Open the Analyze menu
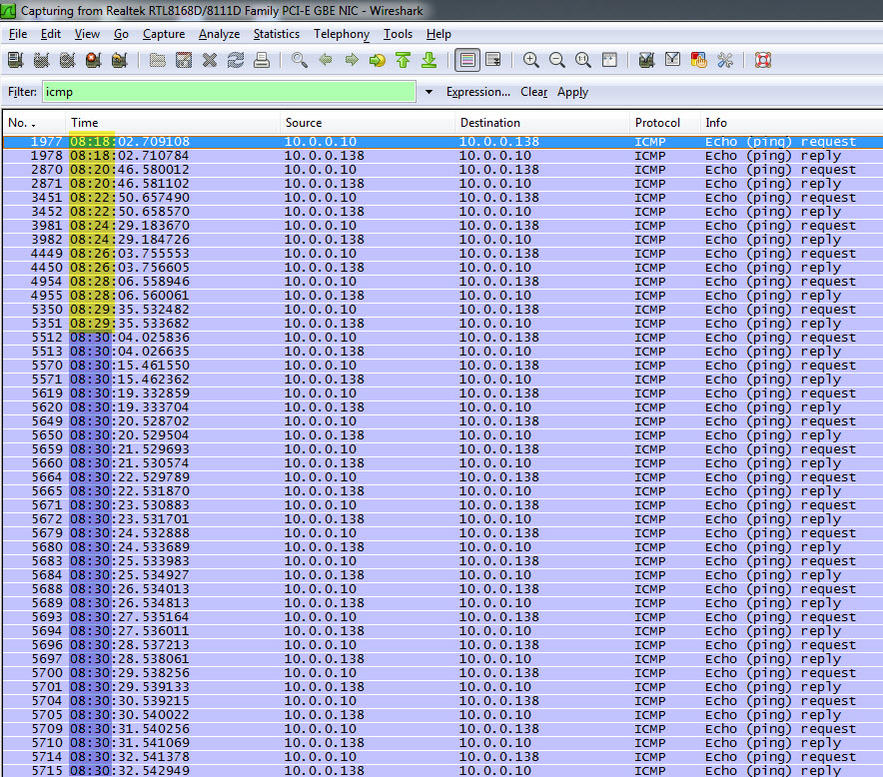Screen dimensions: 883x777 [219, 34]
